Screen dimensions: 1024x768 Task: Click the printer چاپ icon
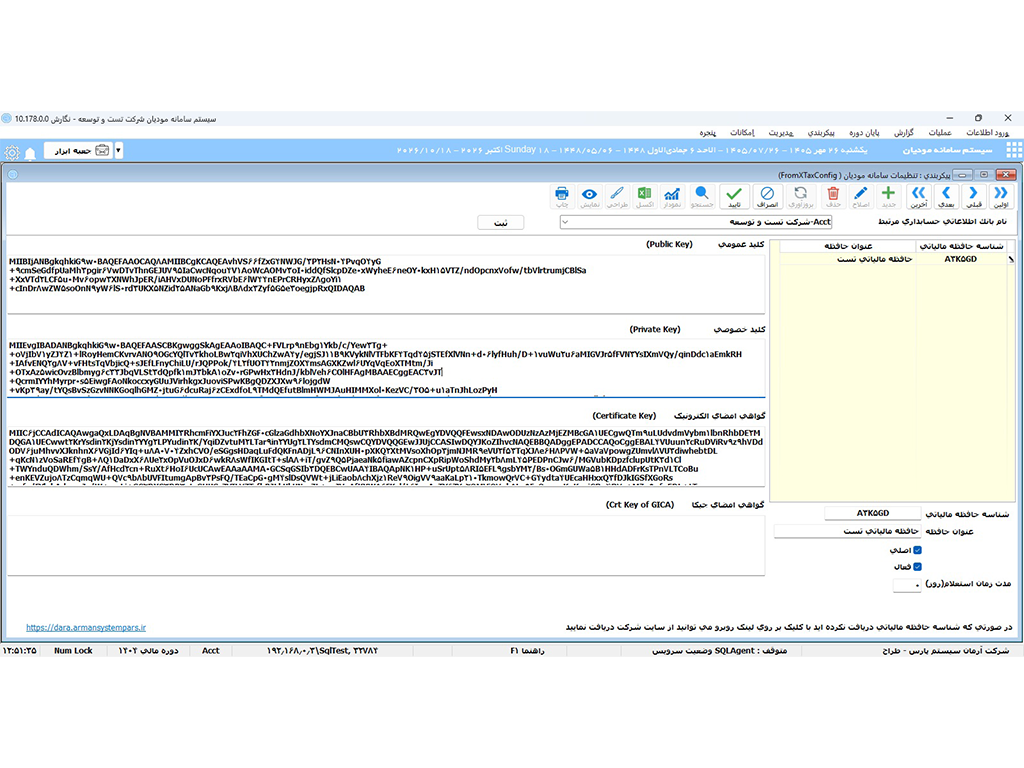coord(562,197)
